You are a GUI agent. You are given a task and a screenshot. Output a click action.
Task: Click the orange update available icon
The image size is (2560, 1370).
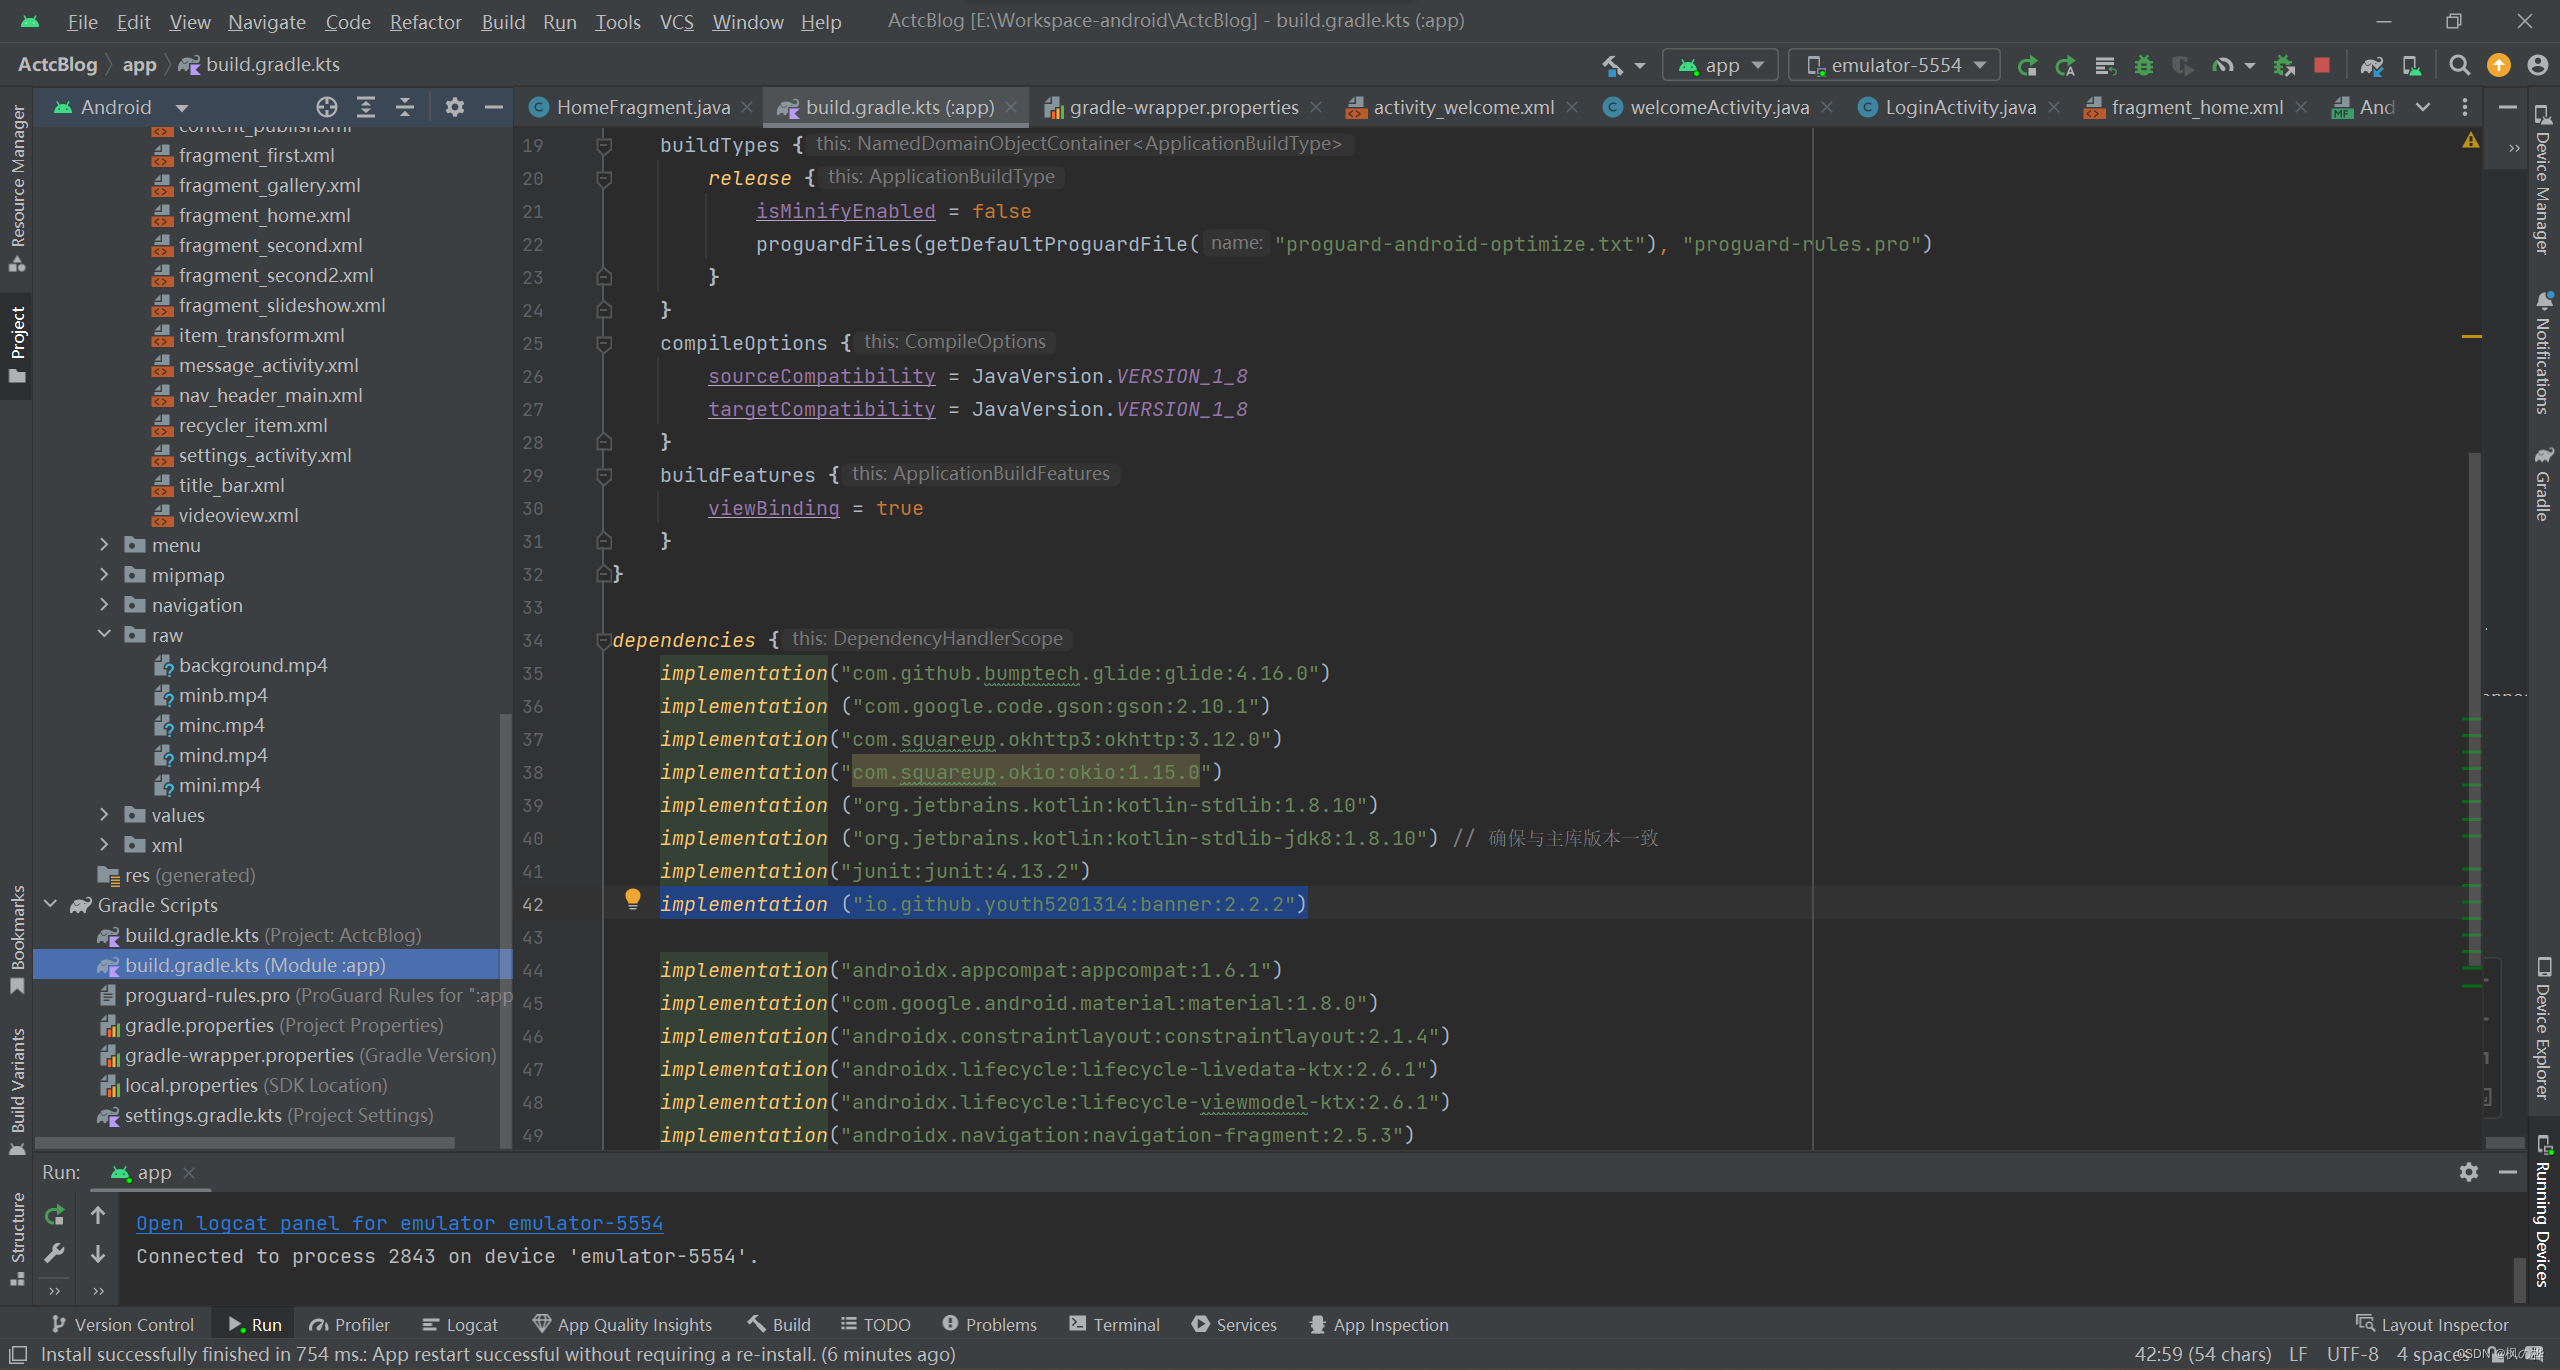2498,66
